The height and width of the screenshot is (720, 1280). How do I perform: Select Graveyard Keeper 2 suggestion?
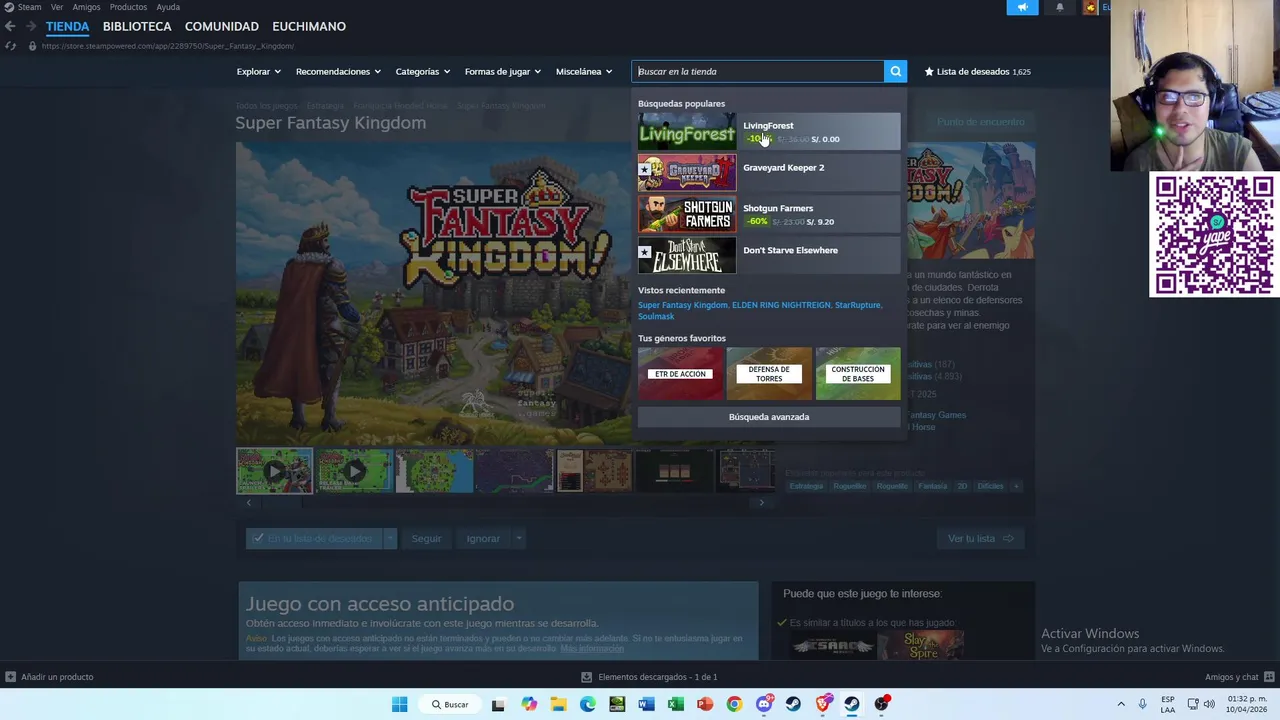click(x=769, y=173)
